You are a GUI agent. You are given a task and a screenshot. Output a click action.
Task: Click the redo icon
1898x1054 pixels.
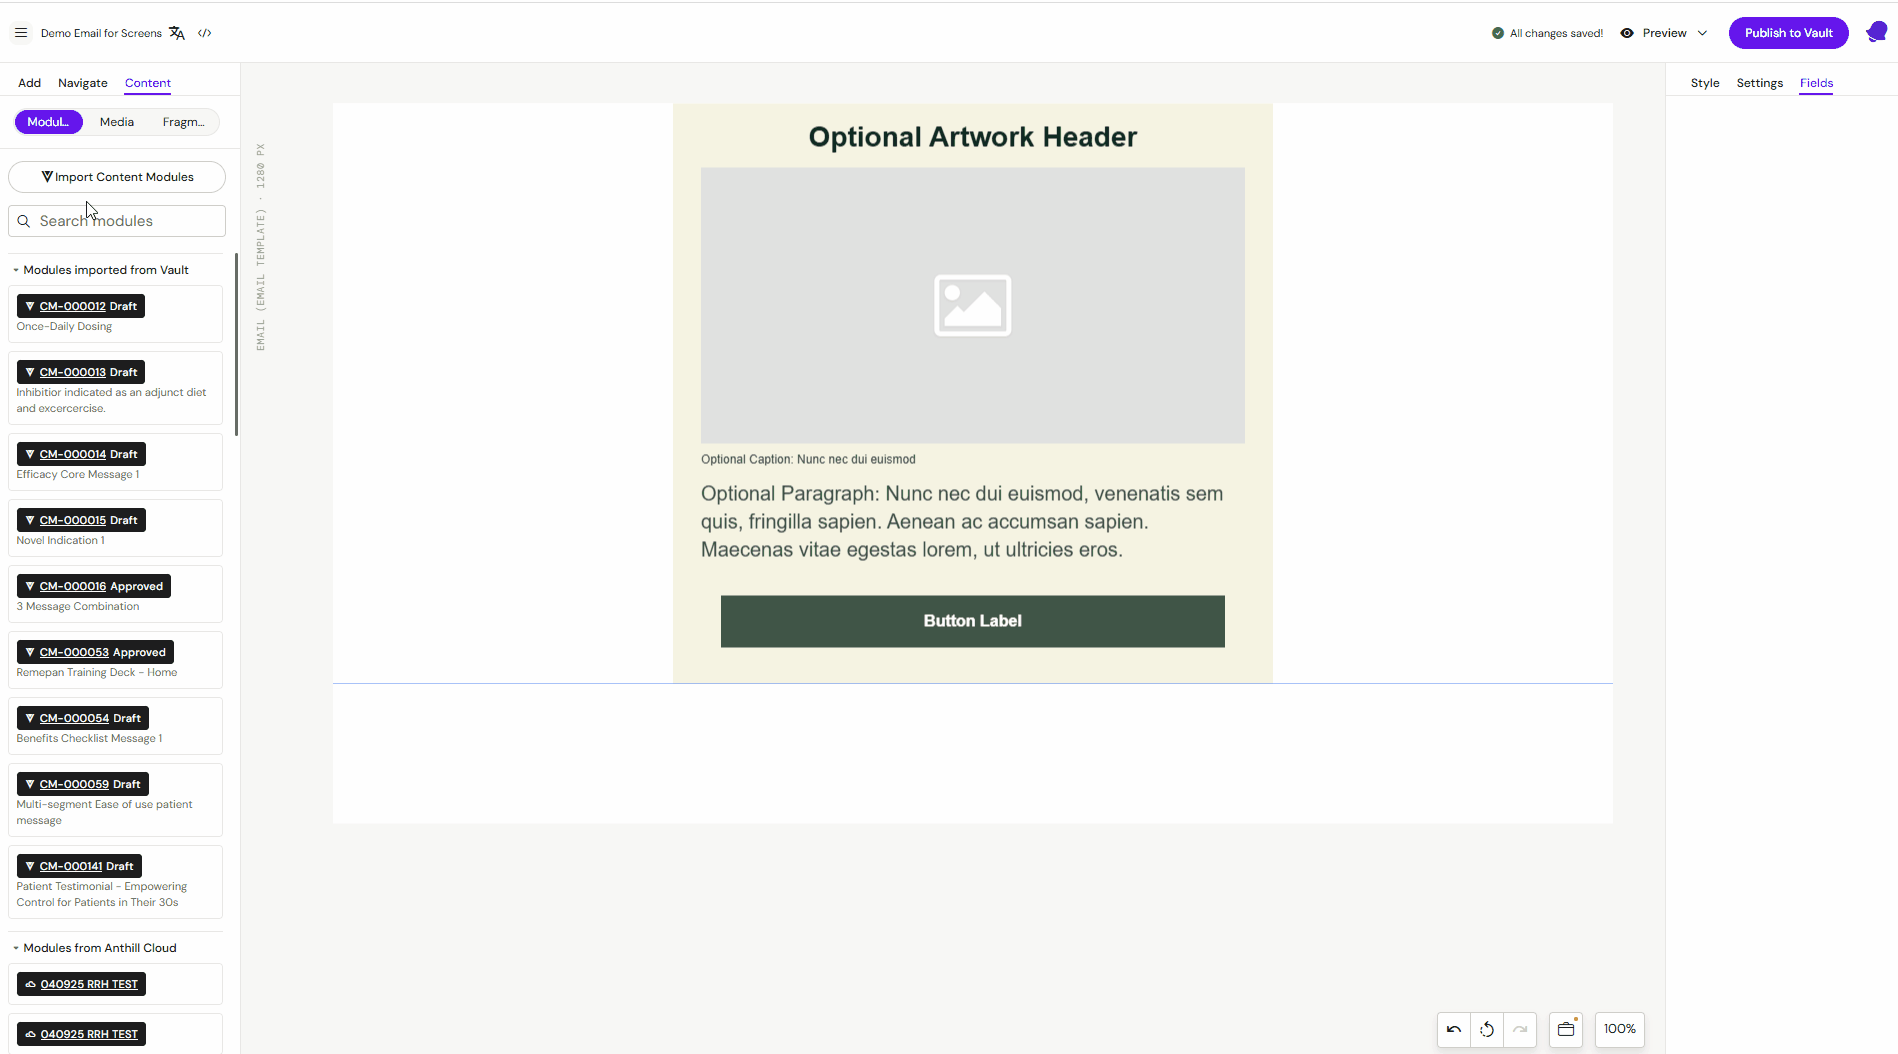click(1520, 1029)
